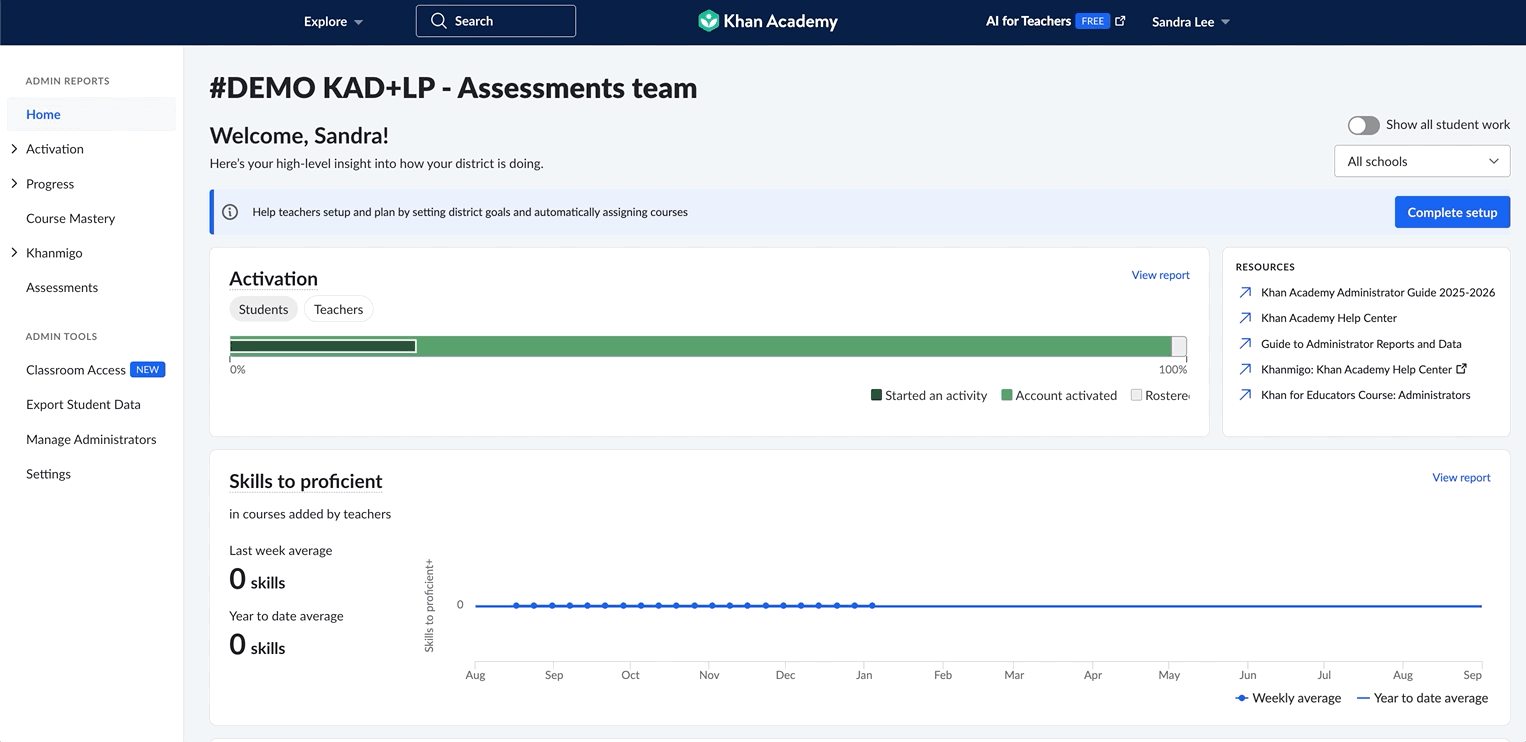The image size is (1526, 742).
Task: Open the All schools dropdown
Action: (1422, 161)
